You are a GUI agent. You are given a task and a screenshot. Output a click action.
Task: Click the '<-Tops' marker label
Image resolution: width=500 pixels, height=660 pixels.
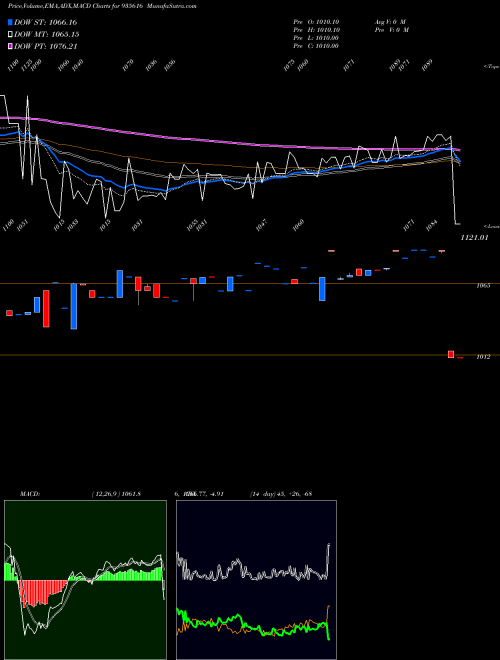[x=491, y=67]
